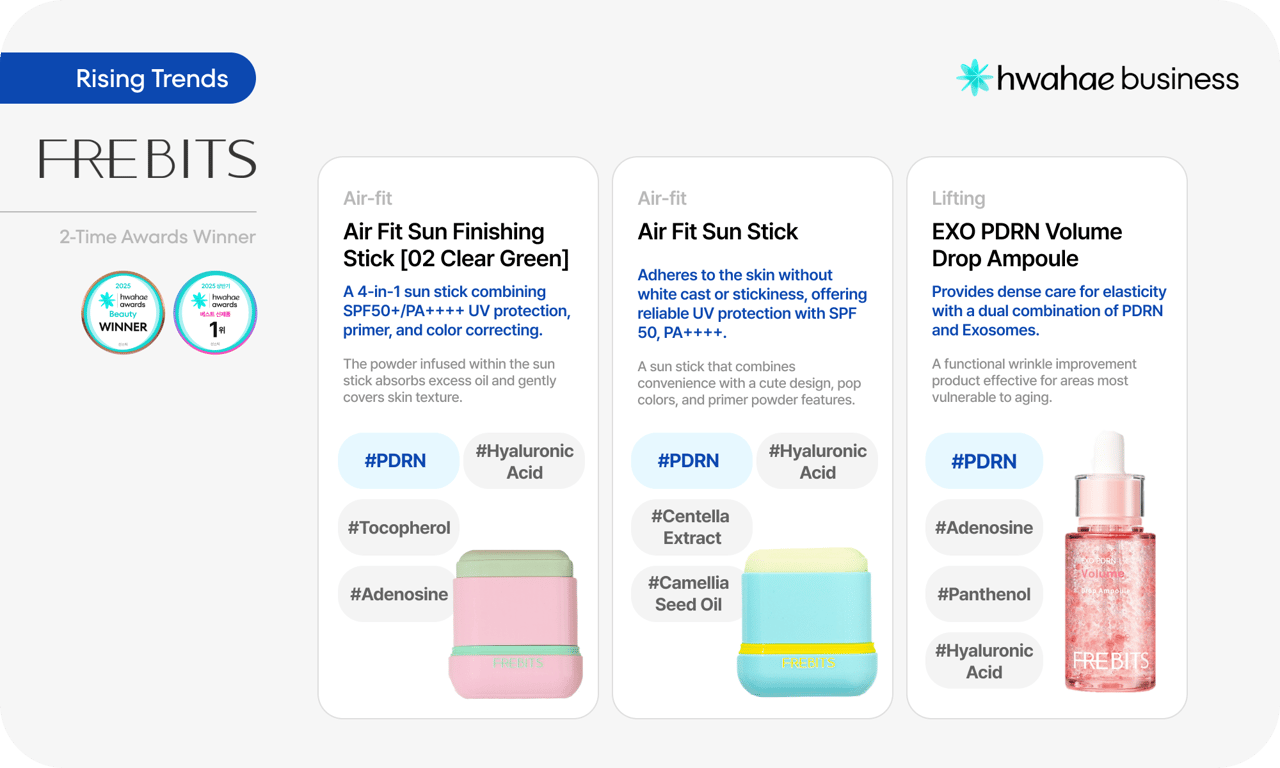Viewport: 1280px width, 768px height.
Task: Click #Adenosine tag in the Ampoule card
Action: coord(984,528)
